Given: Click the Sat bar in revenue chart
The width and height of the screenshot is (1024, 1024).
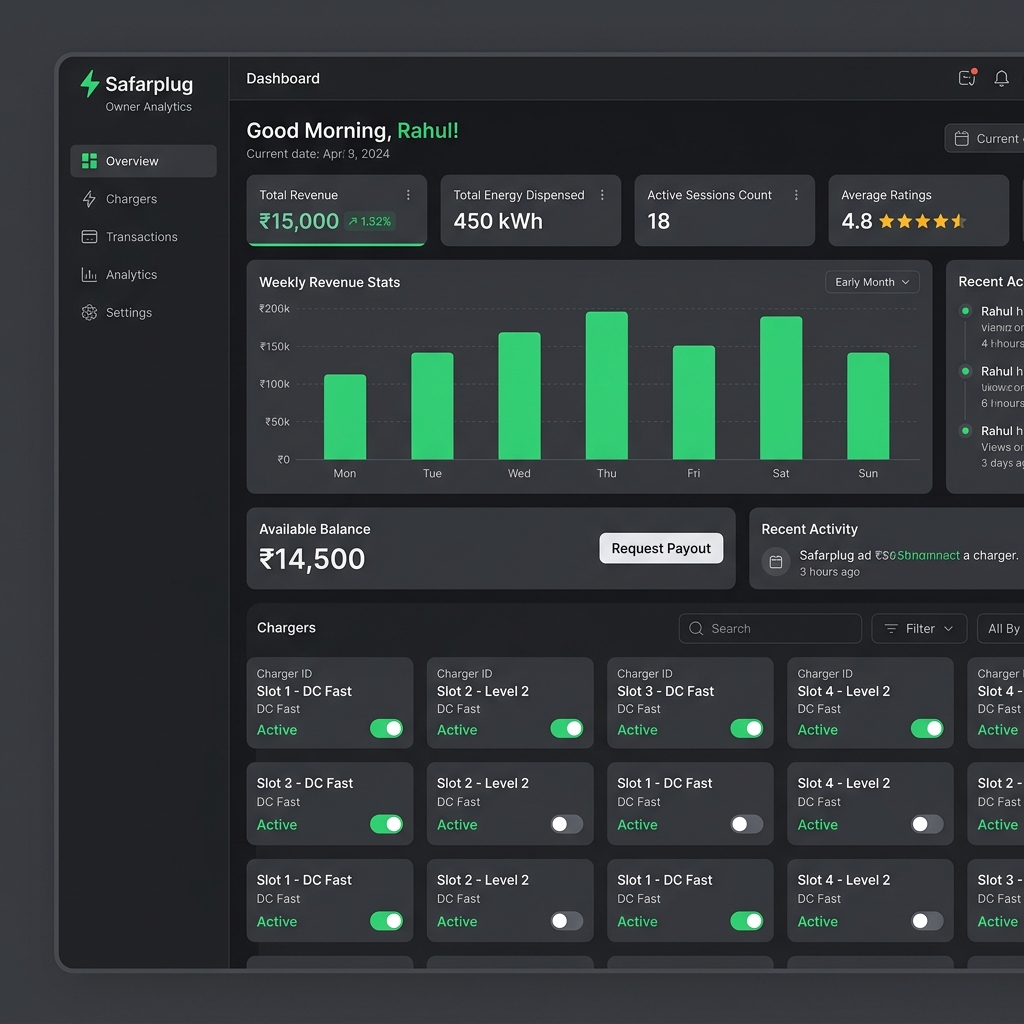Looking at the screenshot, I should (x=781, y=388).
